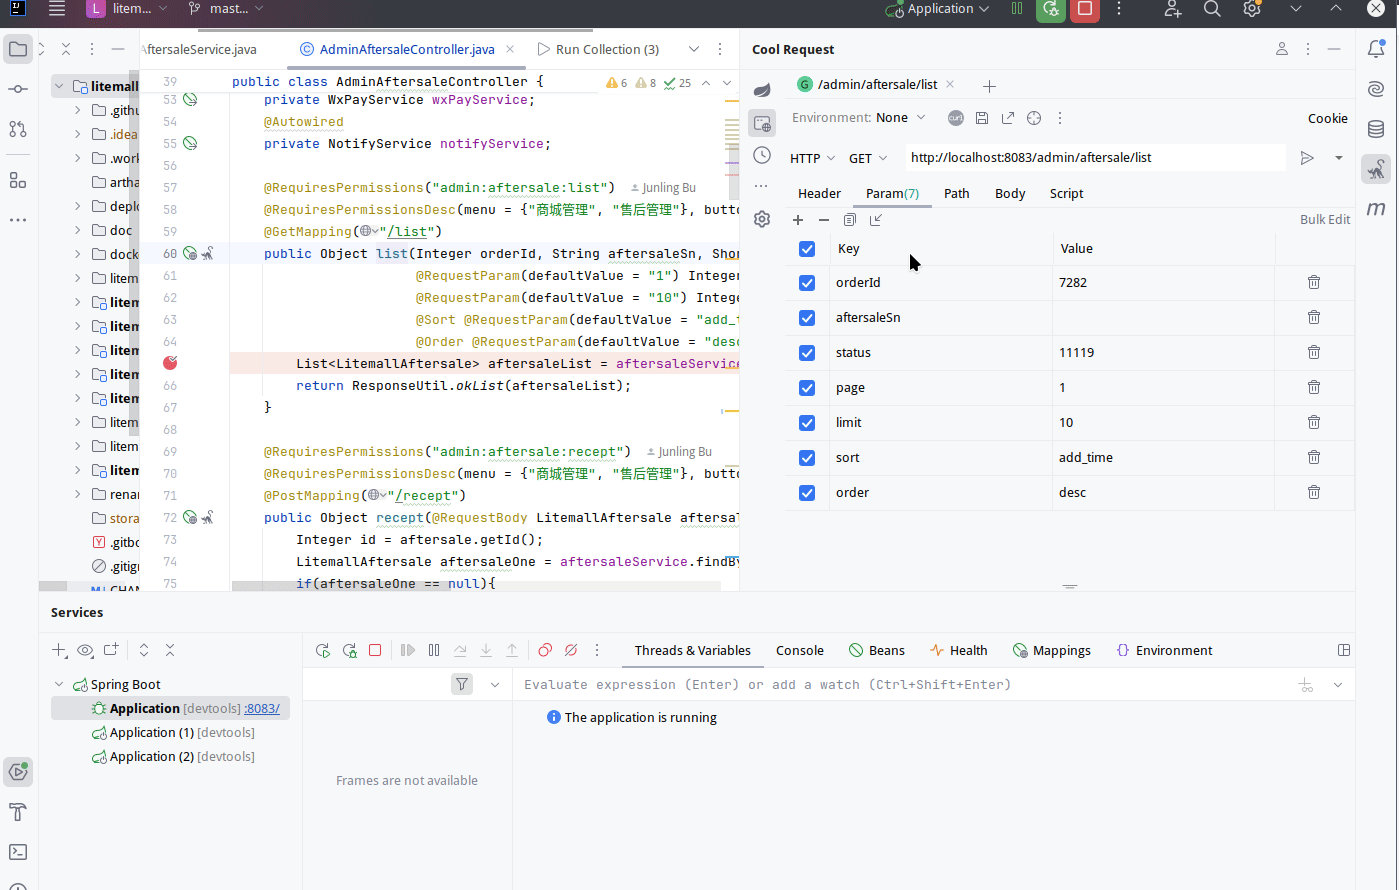The width and height of the screenshot is (1399, 890).
Task: Open the Cool Request history clock icon
Action: (762, 155)
